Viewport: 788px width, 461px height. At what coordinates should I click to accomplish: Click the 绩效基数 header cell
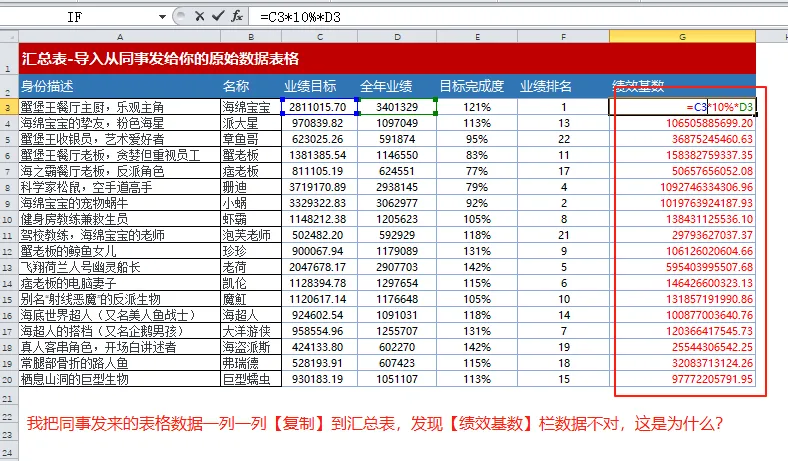[x=682, y=86]
